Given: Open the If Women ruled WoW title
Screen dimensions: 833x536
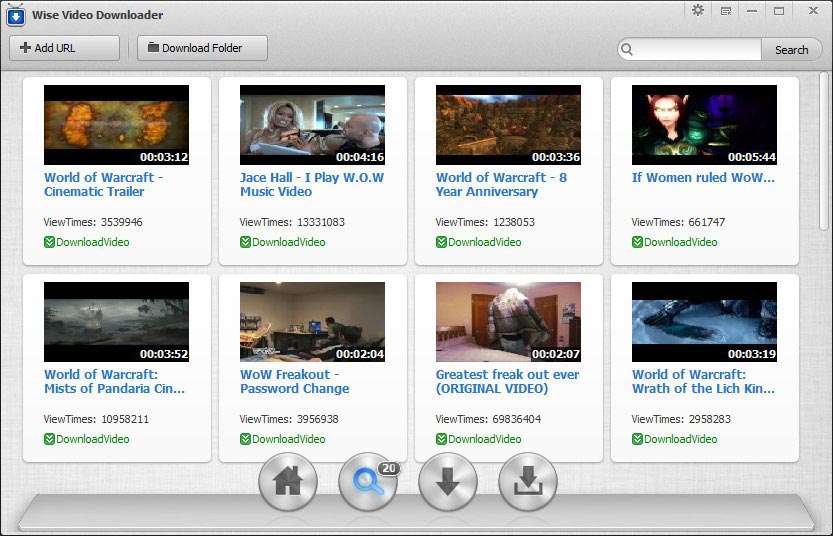Looking at the screenshot, I should click(x=703, y=178).
